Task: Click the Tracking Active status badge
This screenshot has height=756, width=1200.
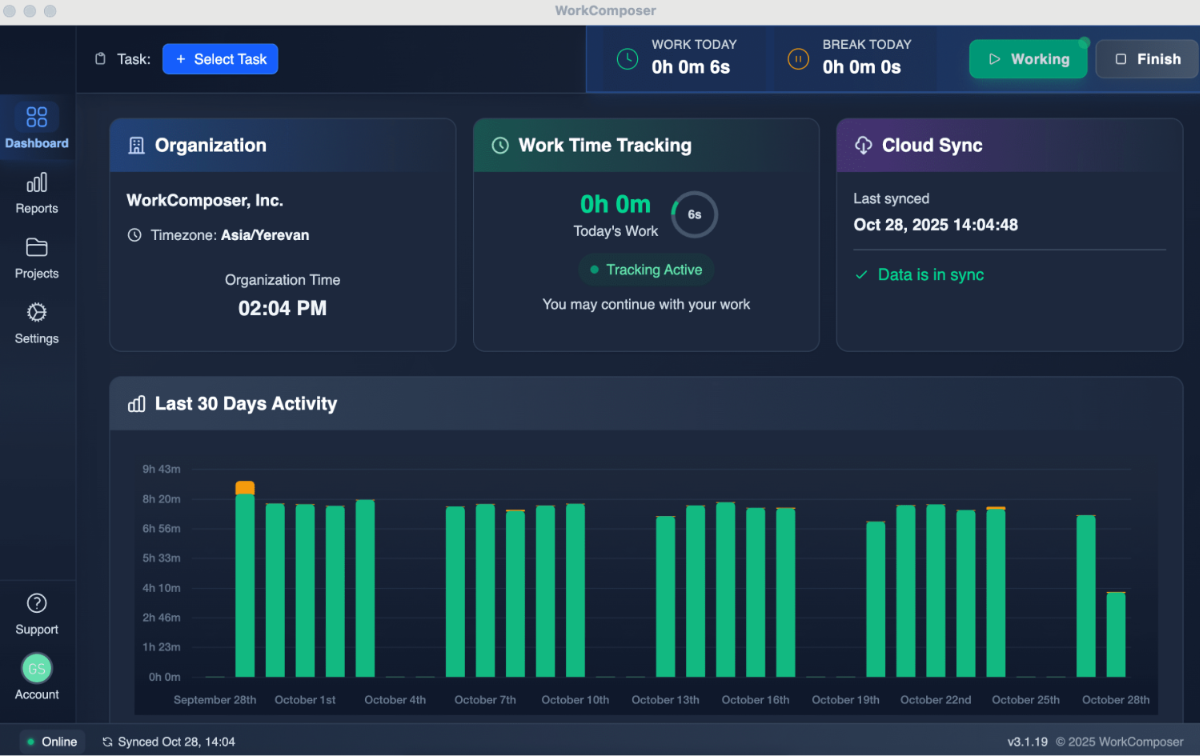Action: point(645,270)
